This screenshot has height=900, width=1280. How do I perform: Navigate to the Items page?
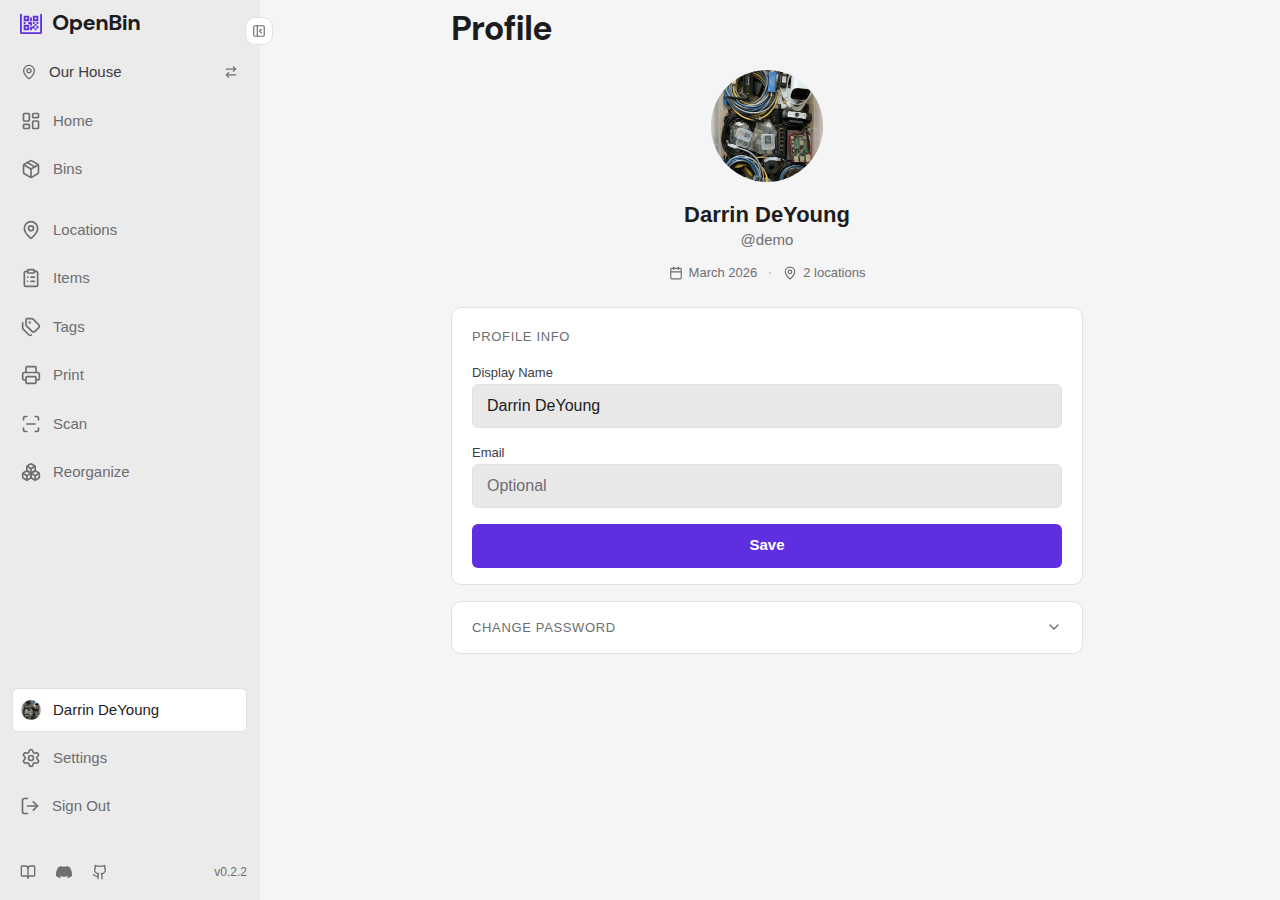(71, 278)
